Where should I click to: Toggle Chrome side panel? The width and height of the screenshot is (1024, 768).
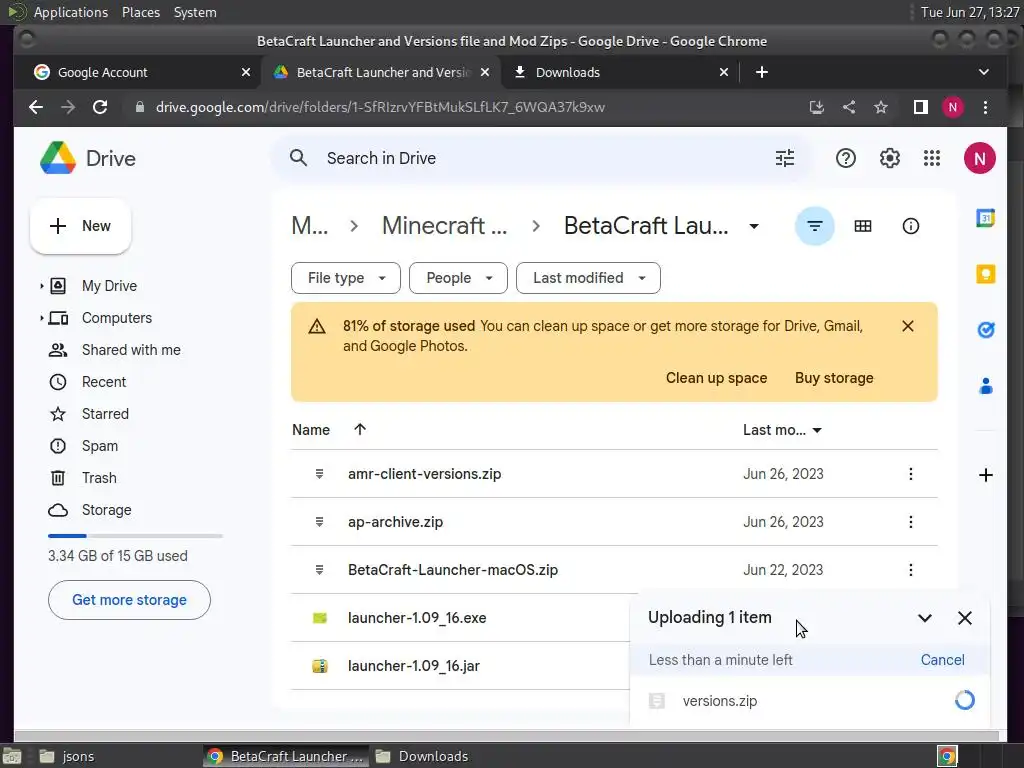pos(921,107)
